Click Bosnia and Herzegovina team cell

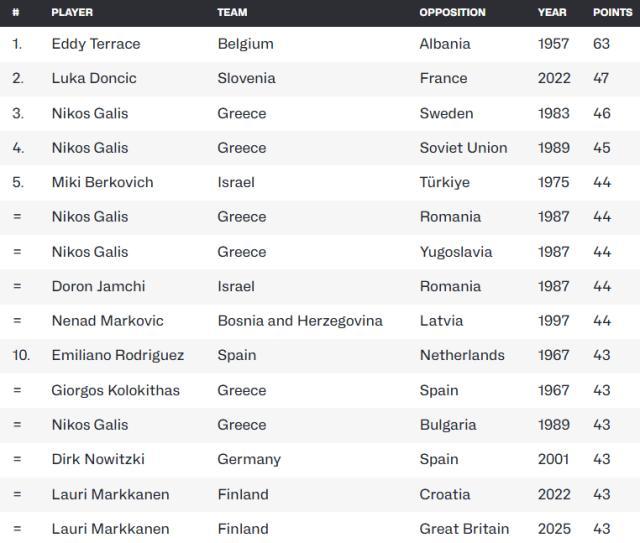tap(300, 321)
